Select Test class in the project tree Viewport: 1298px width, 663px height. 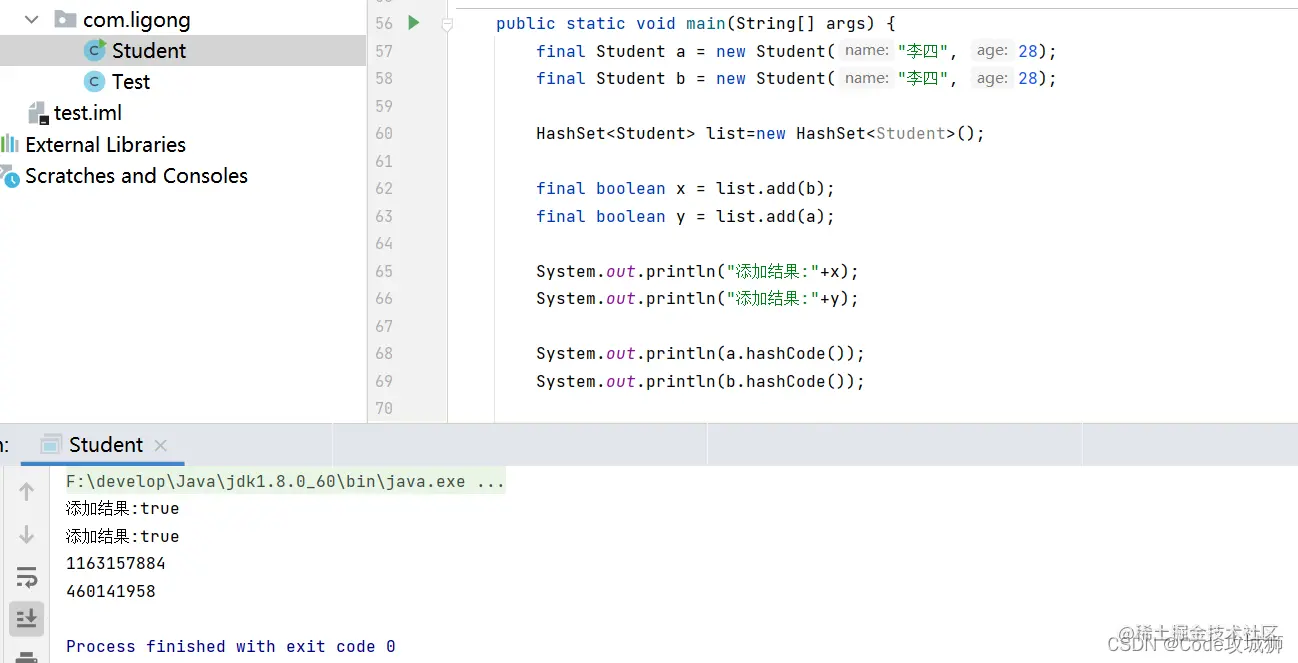pyautogui.click(x=131, y=82)
